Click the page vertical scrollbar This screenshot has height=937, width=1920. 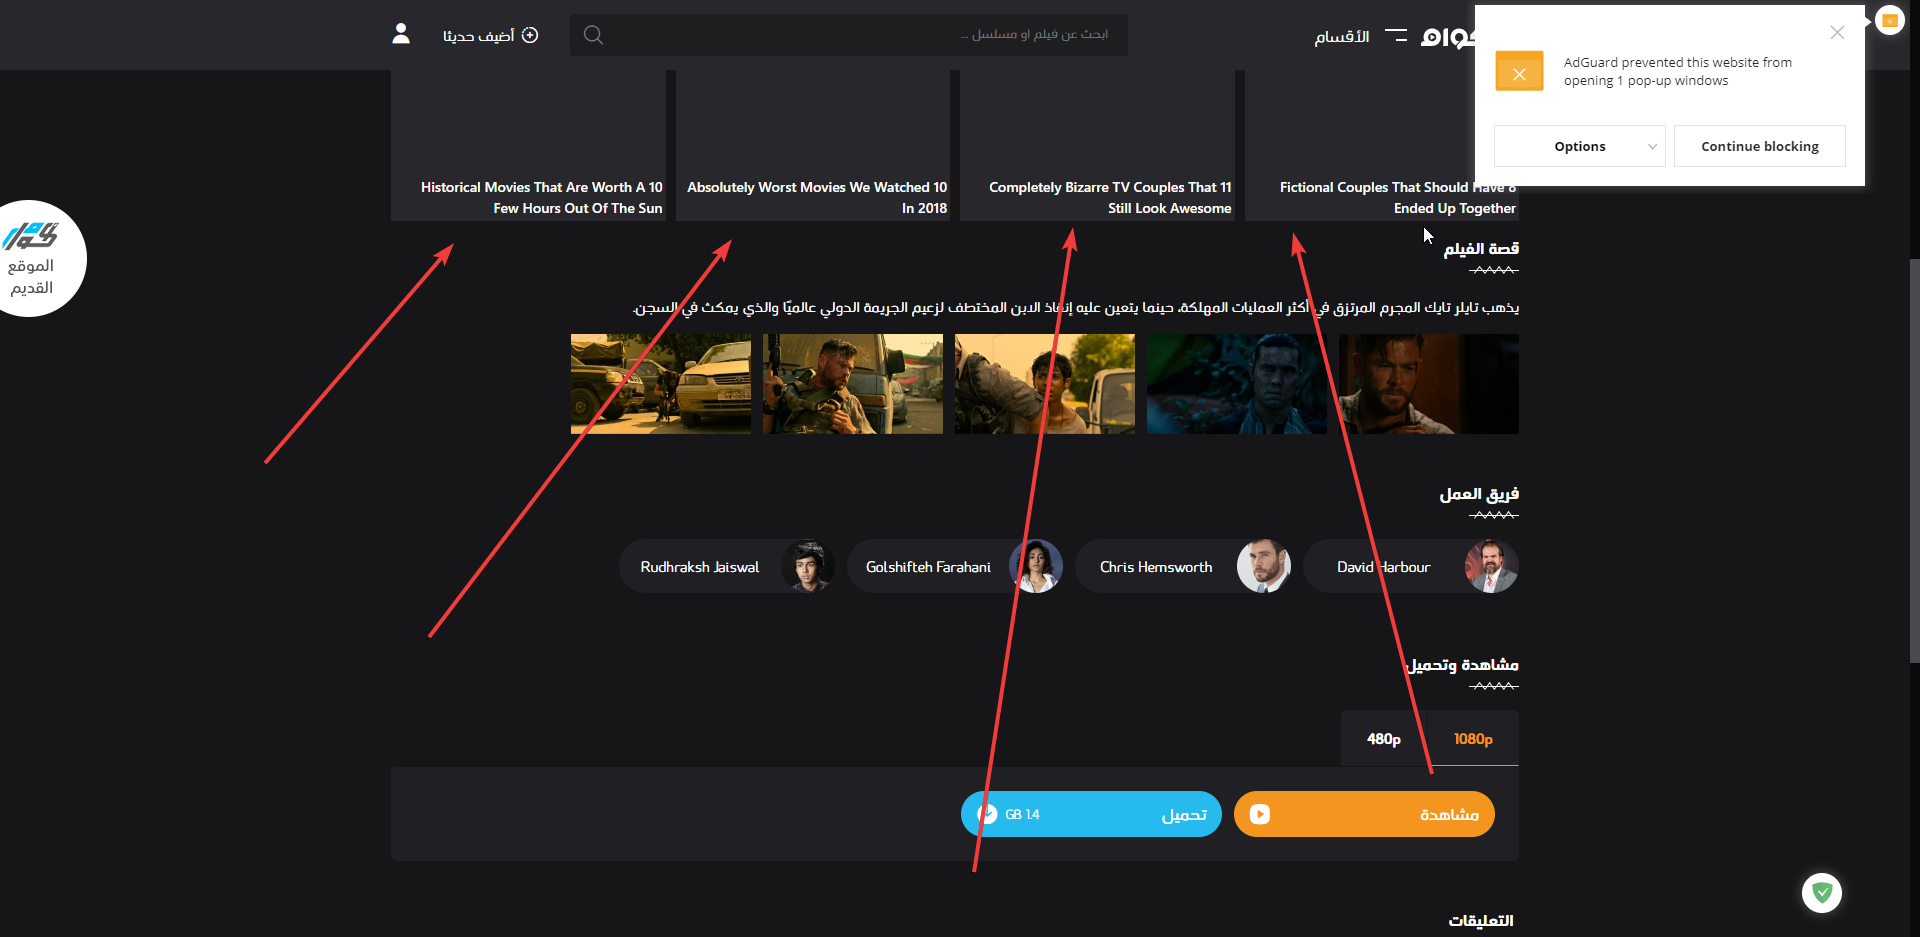(1914, 460)
